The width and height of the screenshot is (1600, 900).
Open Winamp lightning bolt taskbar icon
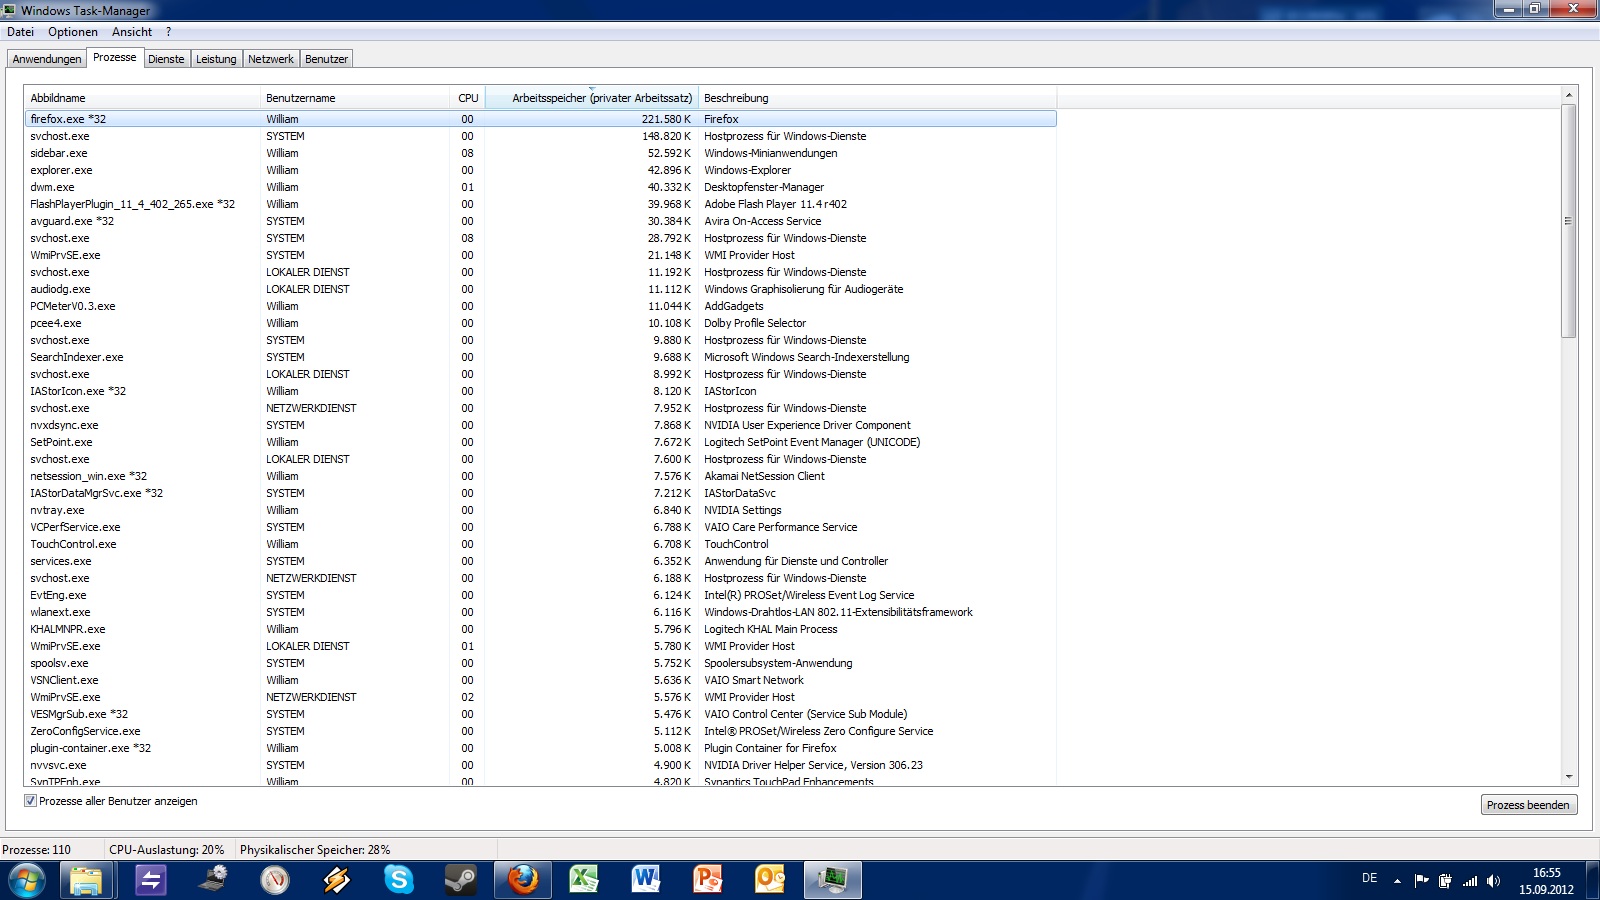point(337,881)
